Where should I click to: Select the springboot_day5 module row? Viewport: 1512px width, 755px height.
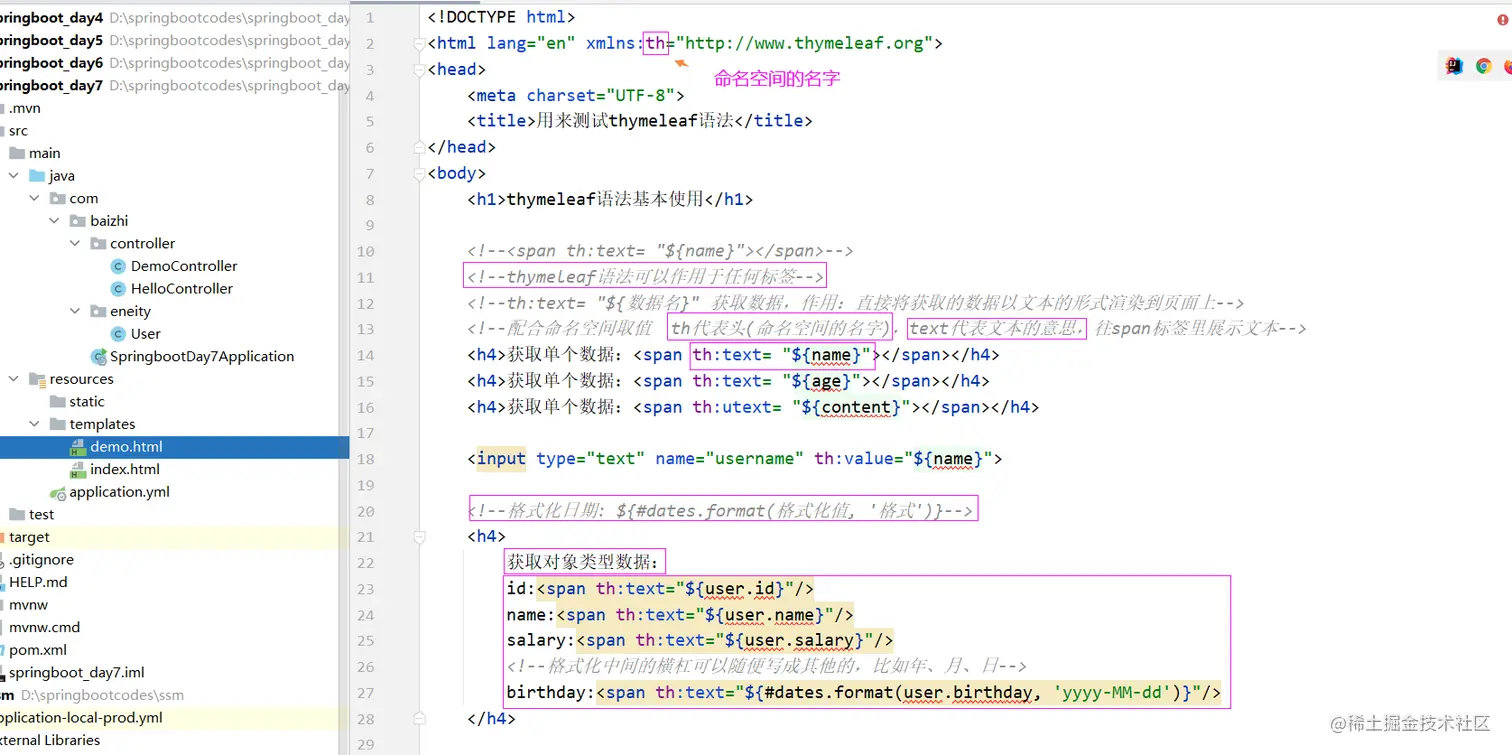[x=175, y=41]
